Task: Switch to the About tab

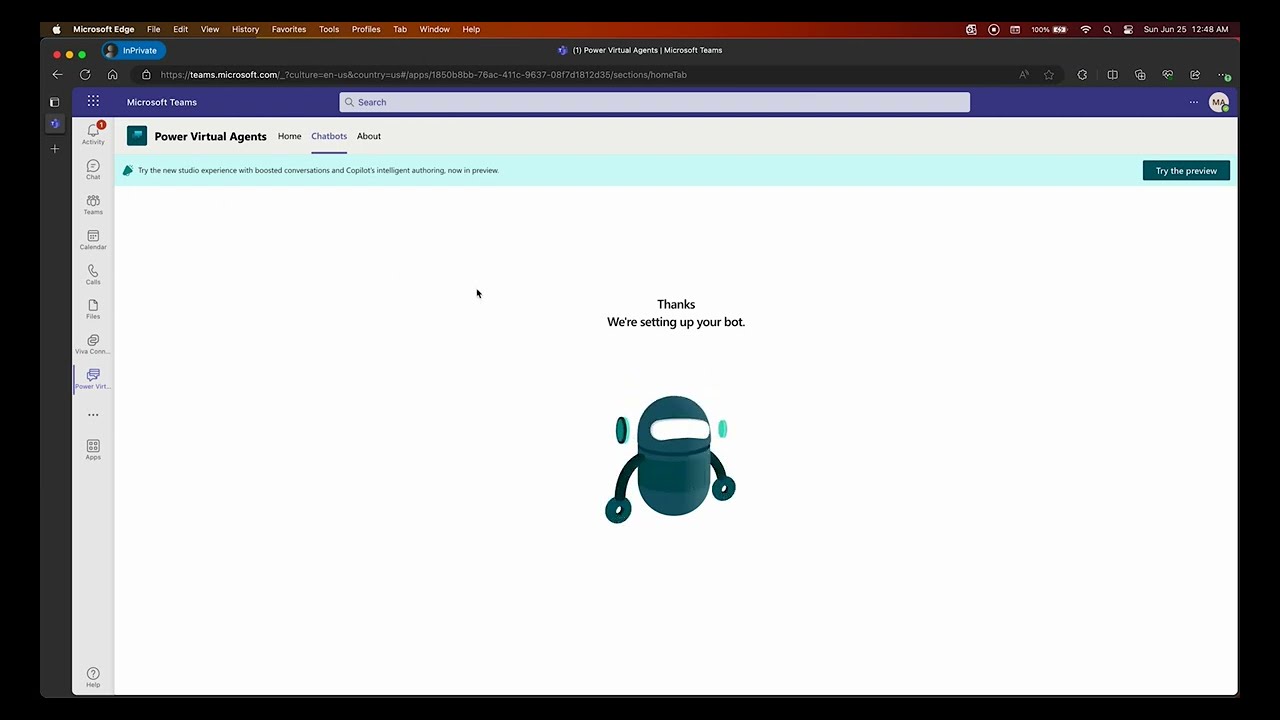Action: coord(369,136)
